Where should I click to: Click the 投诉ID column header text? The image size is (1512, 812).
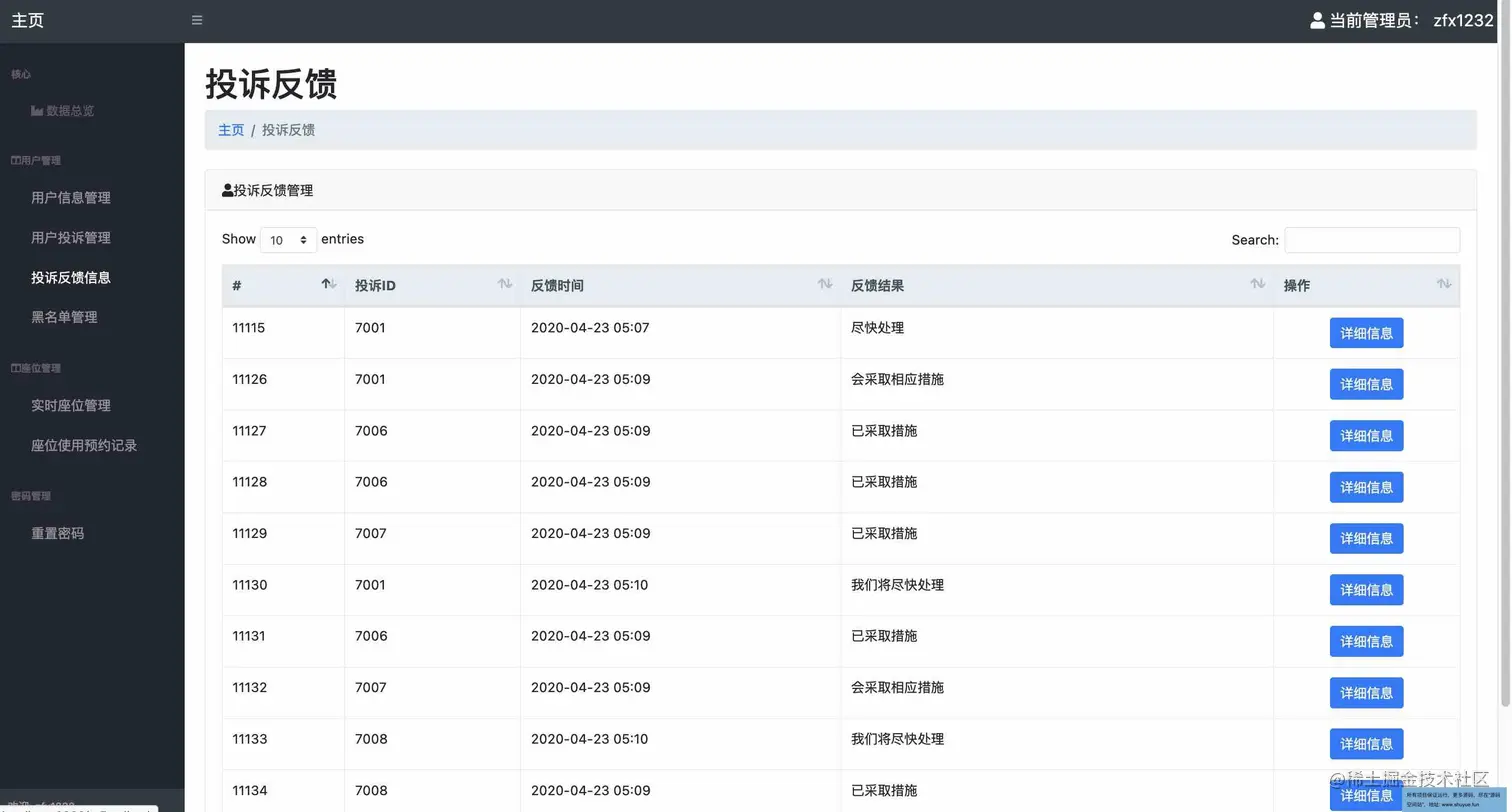[x=375, y=286]
